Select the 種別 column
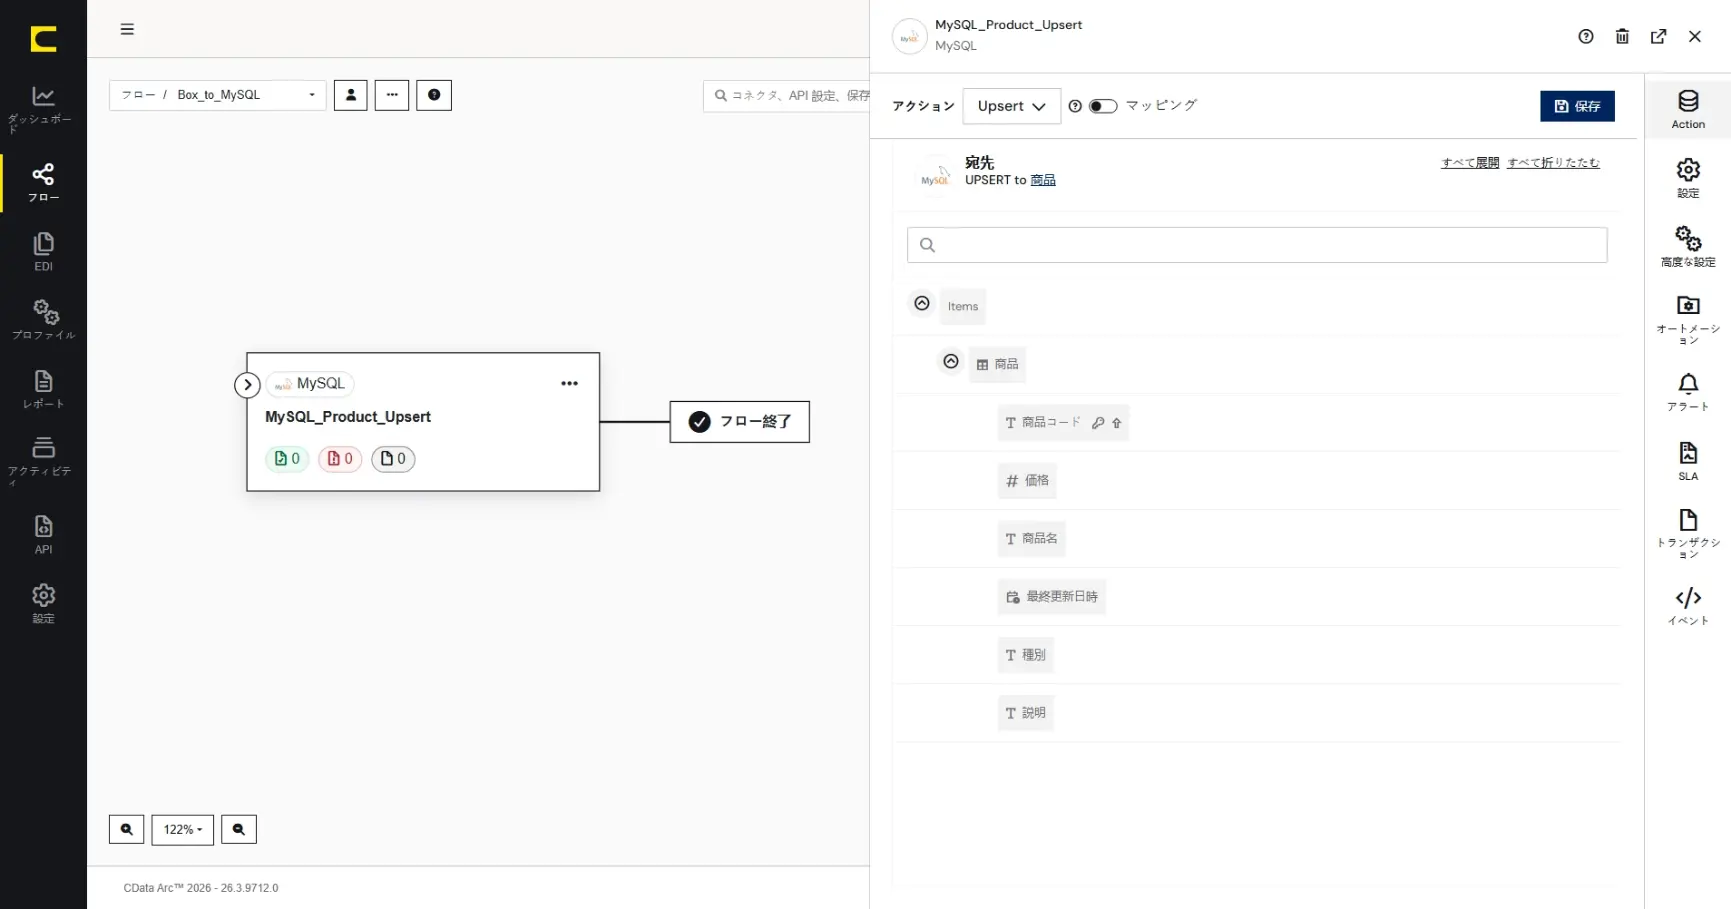1731x909 pixels. pos(1026,655)
